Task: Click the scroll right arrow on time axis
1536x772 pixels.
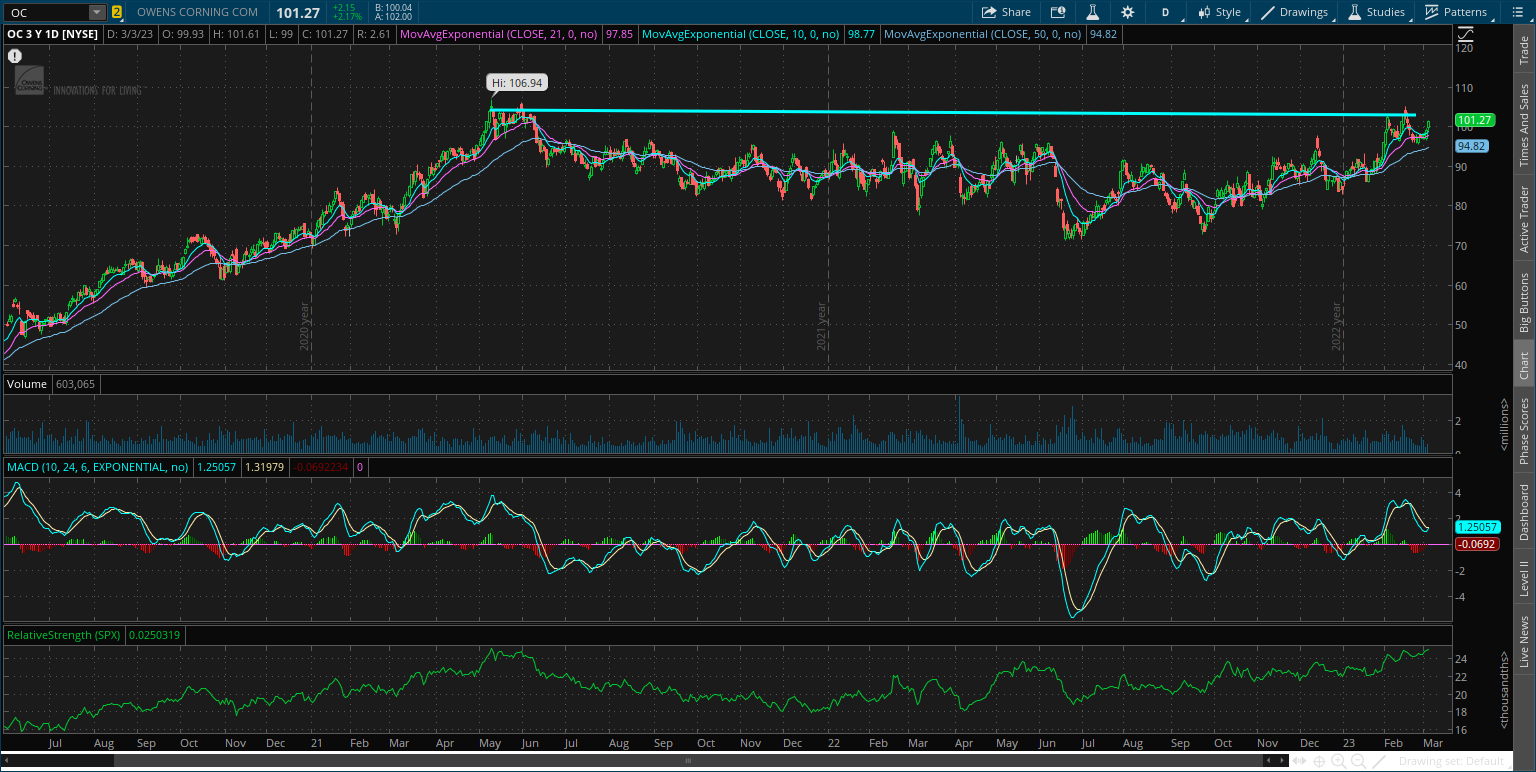Action: (1282, 761)
